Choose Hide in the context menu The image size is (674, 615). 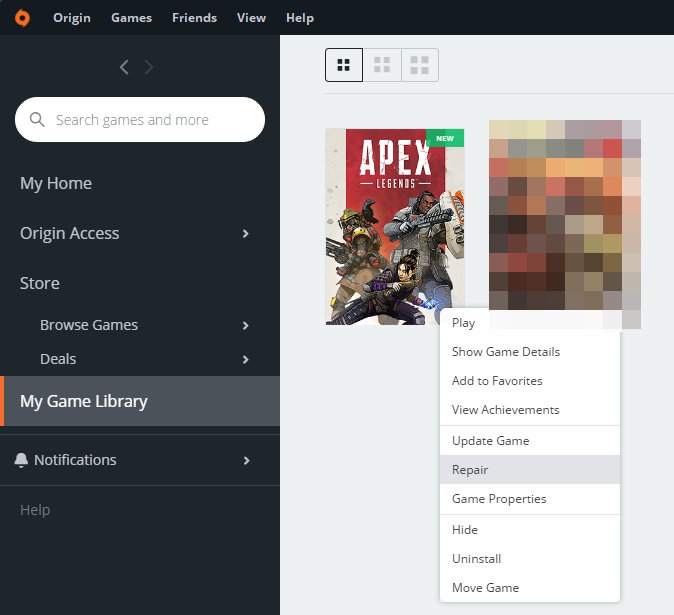tap(530, 530)
